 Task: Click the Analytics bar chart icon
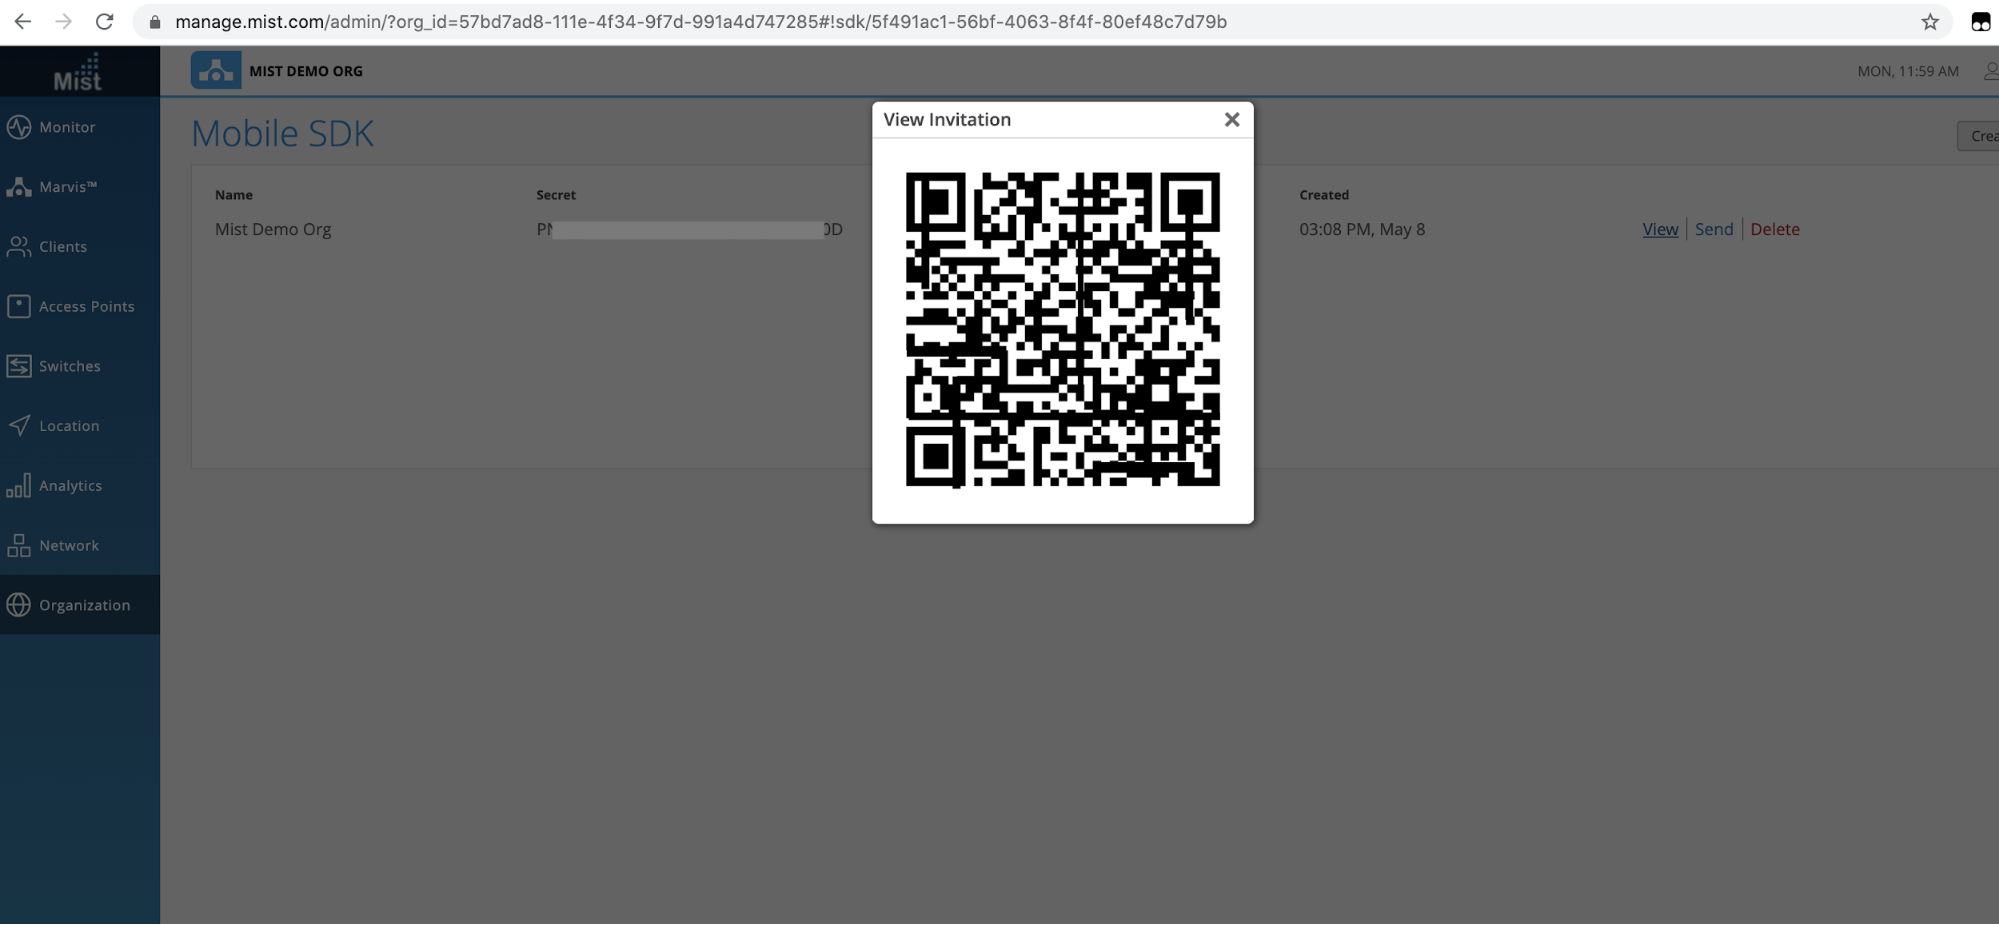tap(19, 486)
